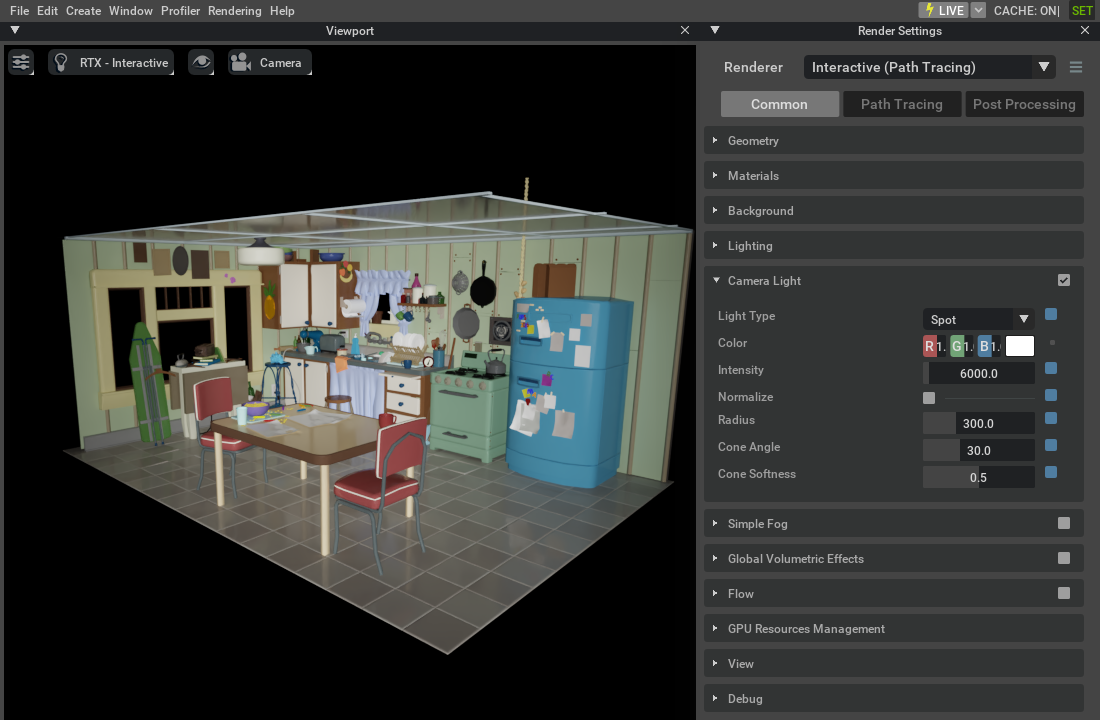This screenshot has height=720, width=1100.
Task: Expand the Background section
Action: tap(894, 211)
